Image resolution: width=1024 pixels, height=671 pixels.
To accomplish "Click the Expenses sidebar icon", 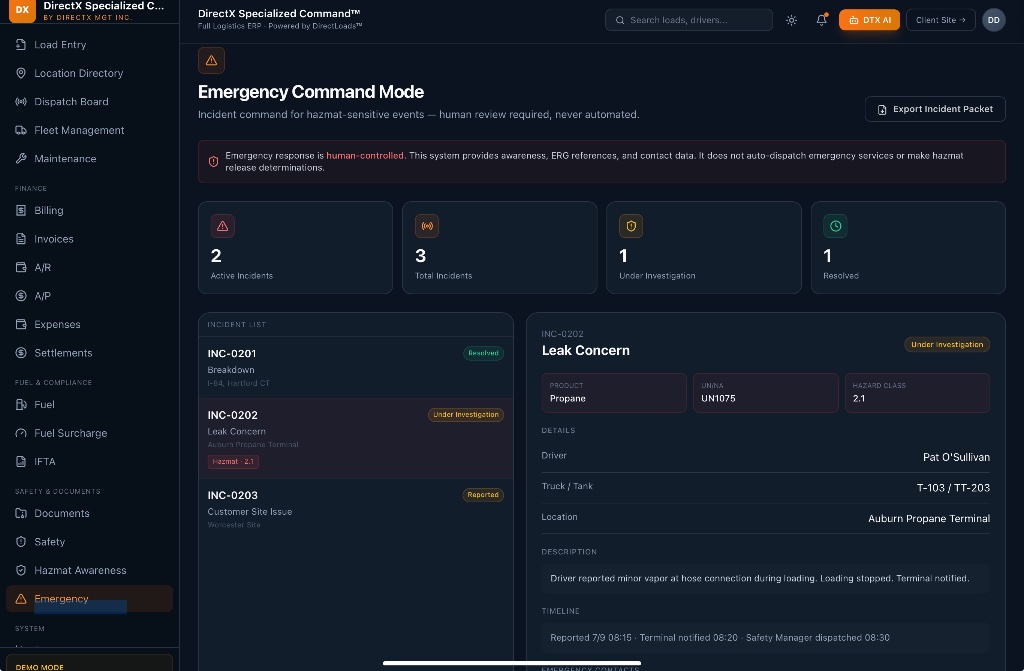I will click(x=21, y=324).
